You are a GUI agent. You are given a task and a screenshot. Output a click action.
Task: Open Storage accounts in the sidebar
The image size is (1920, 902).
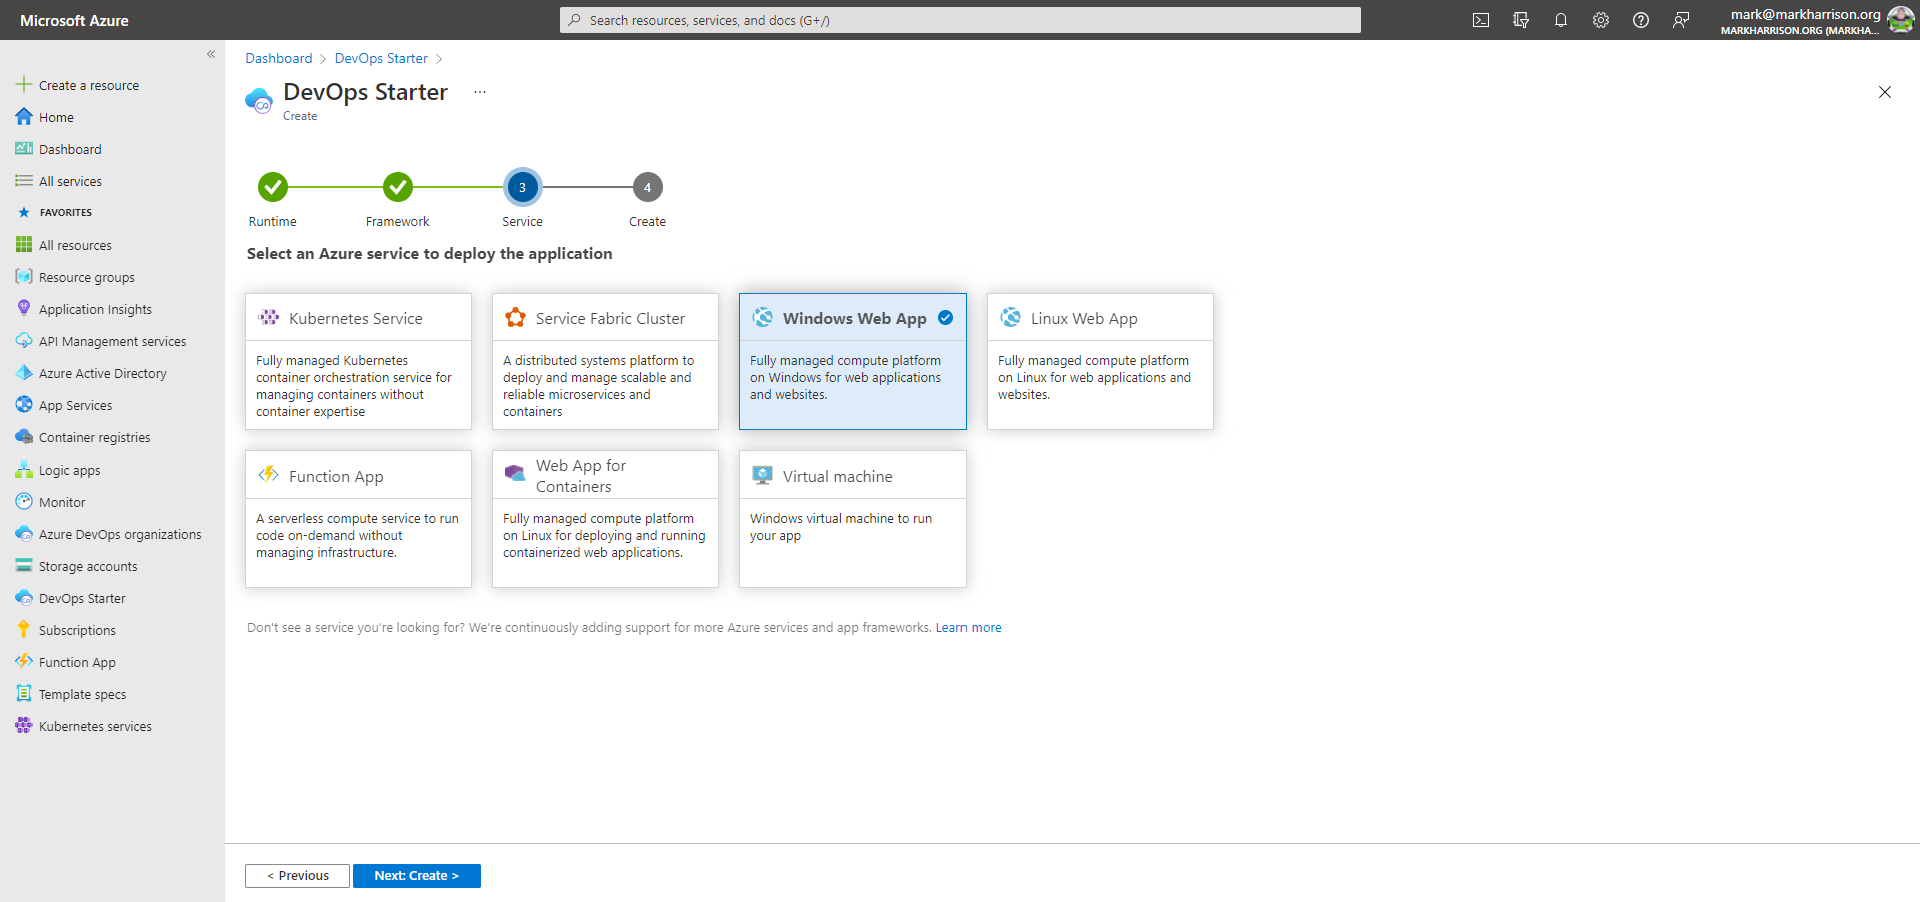tap(88, 566)
